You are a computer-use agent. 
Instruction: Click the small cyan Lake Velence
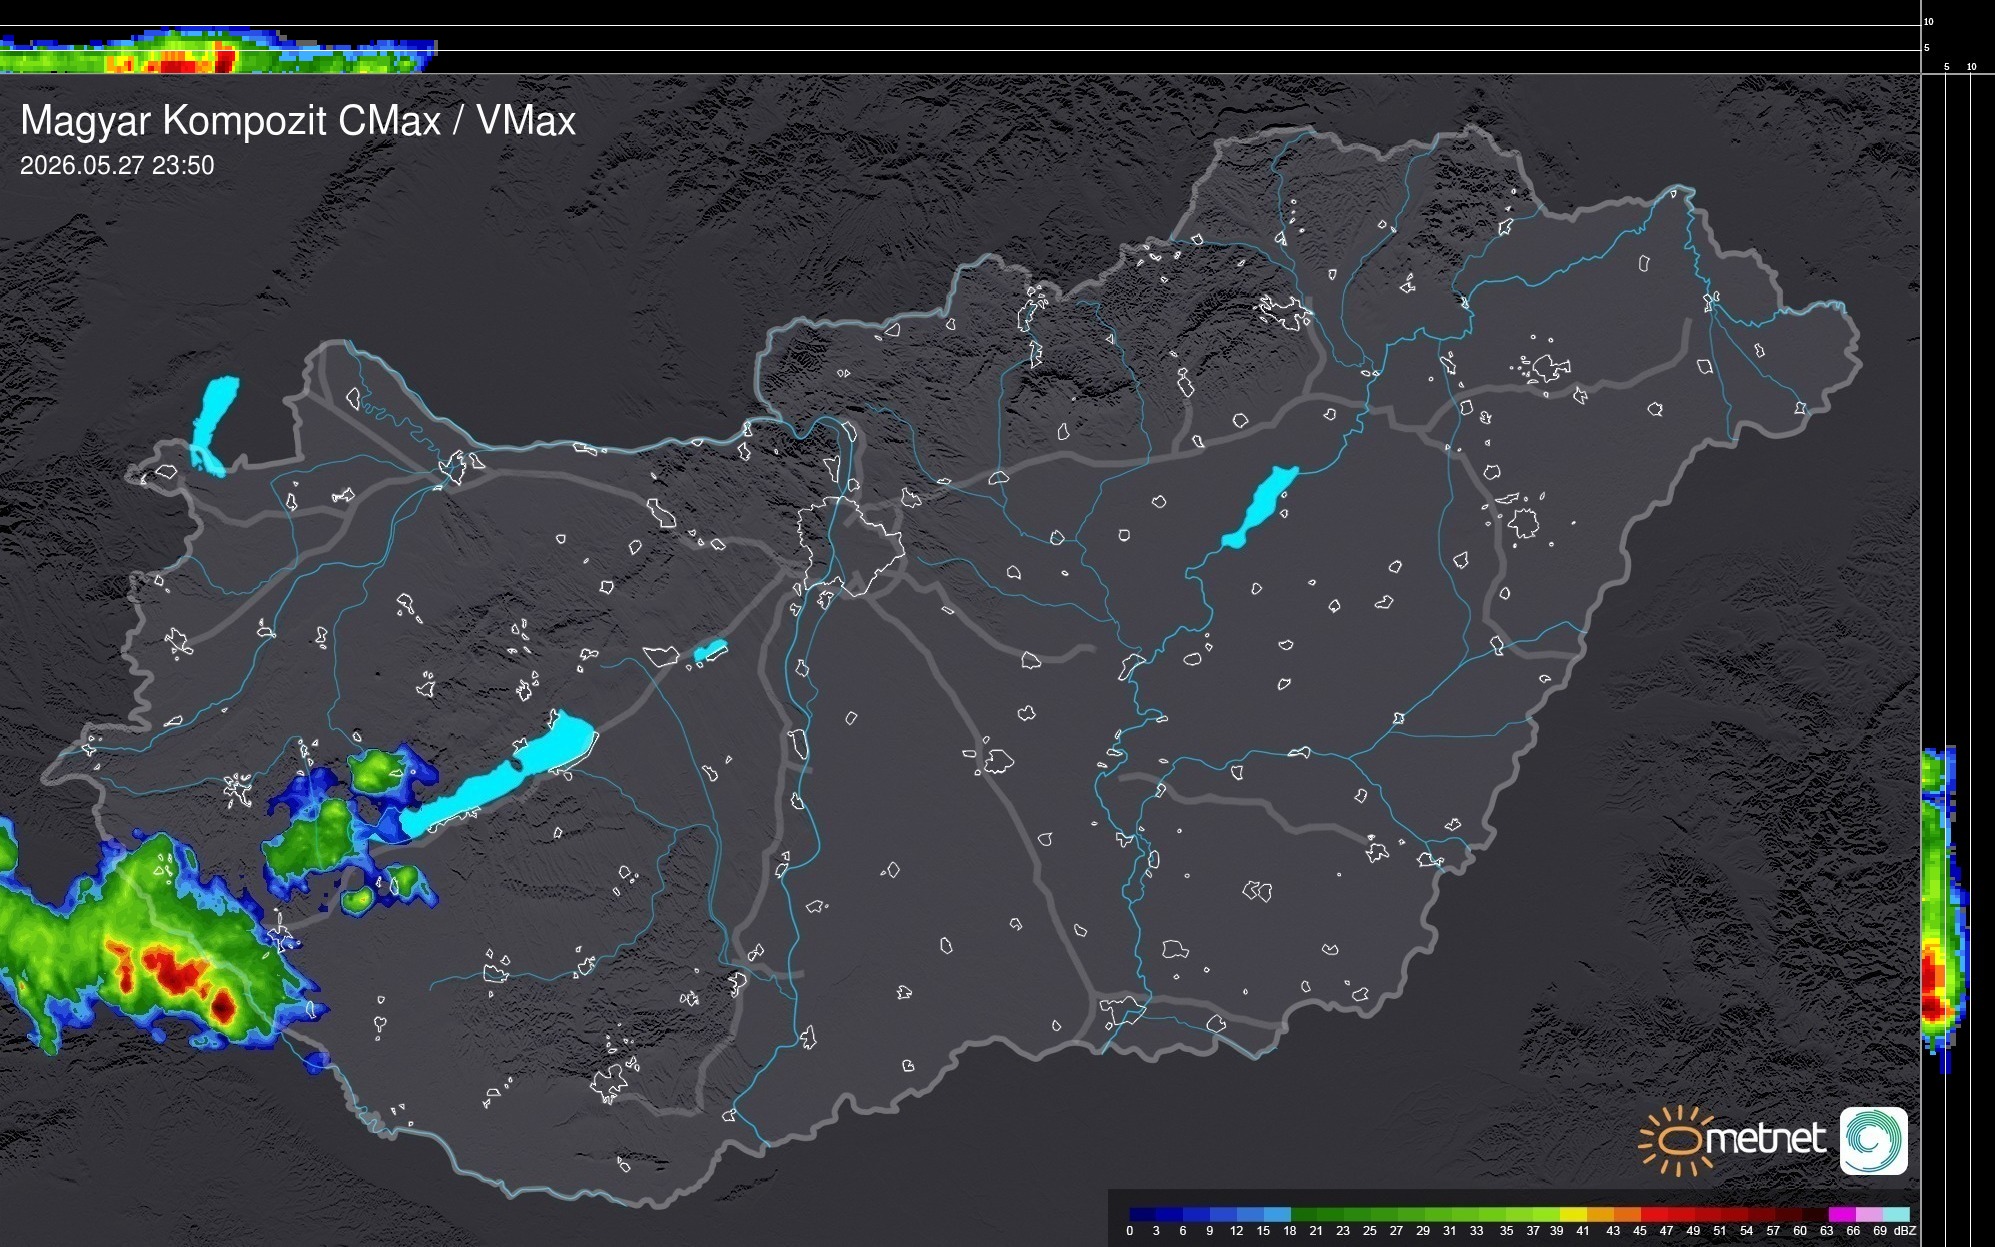(710, 651)
